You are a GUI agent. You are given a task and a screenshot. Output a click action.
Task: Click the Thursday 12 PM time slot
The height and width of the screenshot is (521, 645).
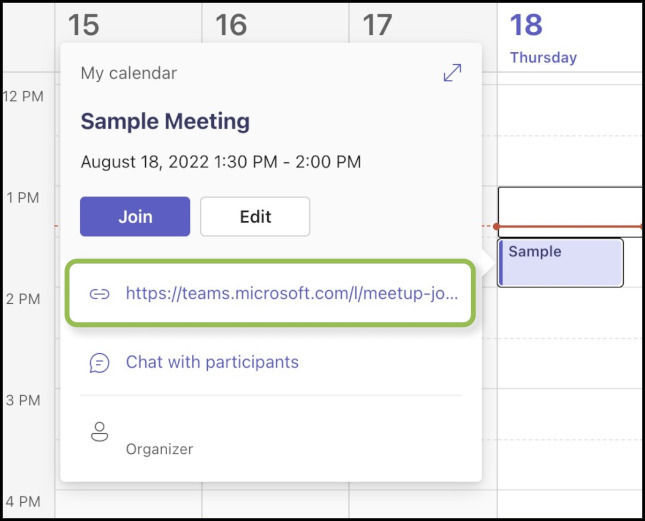click(570, 110)
